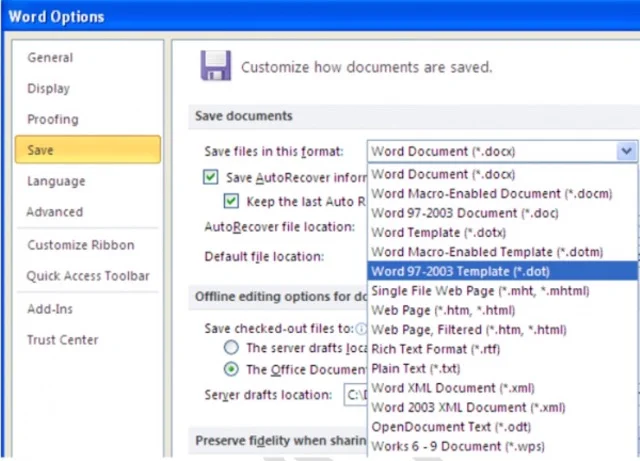Screen dimensions: 640x461
Task: Choose Word Macro-Enabled Template (*.dotm)
Action: coord(502,252)
